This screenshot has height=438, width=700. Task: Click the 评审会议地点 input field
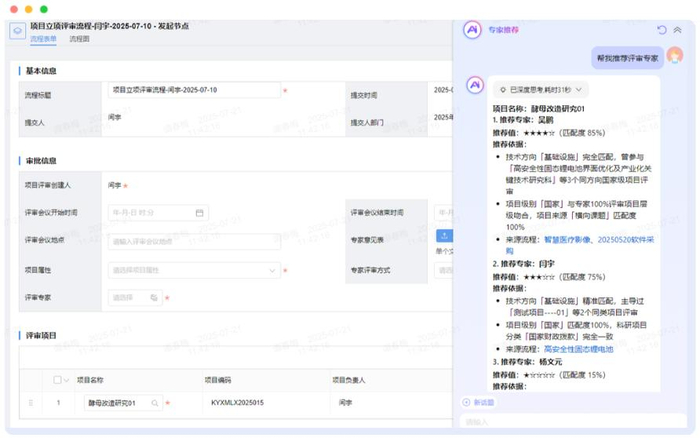pyautogui.click(x=194, y=242)
